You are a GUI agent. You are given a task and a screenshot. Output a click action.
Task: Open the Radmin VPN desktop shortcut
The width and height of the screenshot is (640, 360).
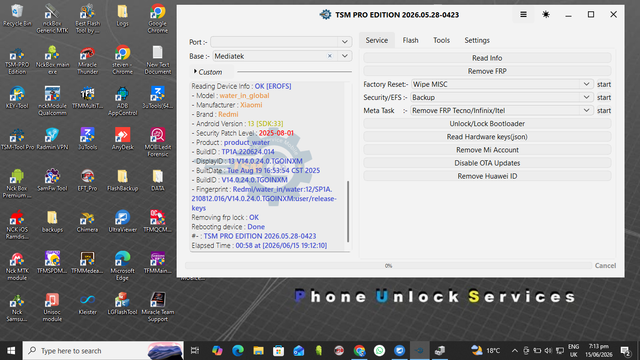point(52,139)
